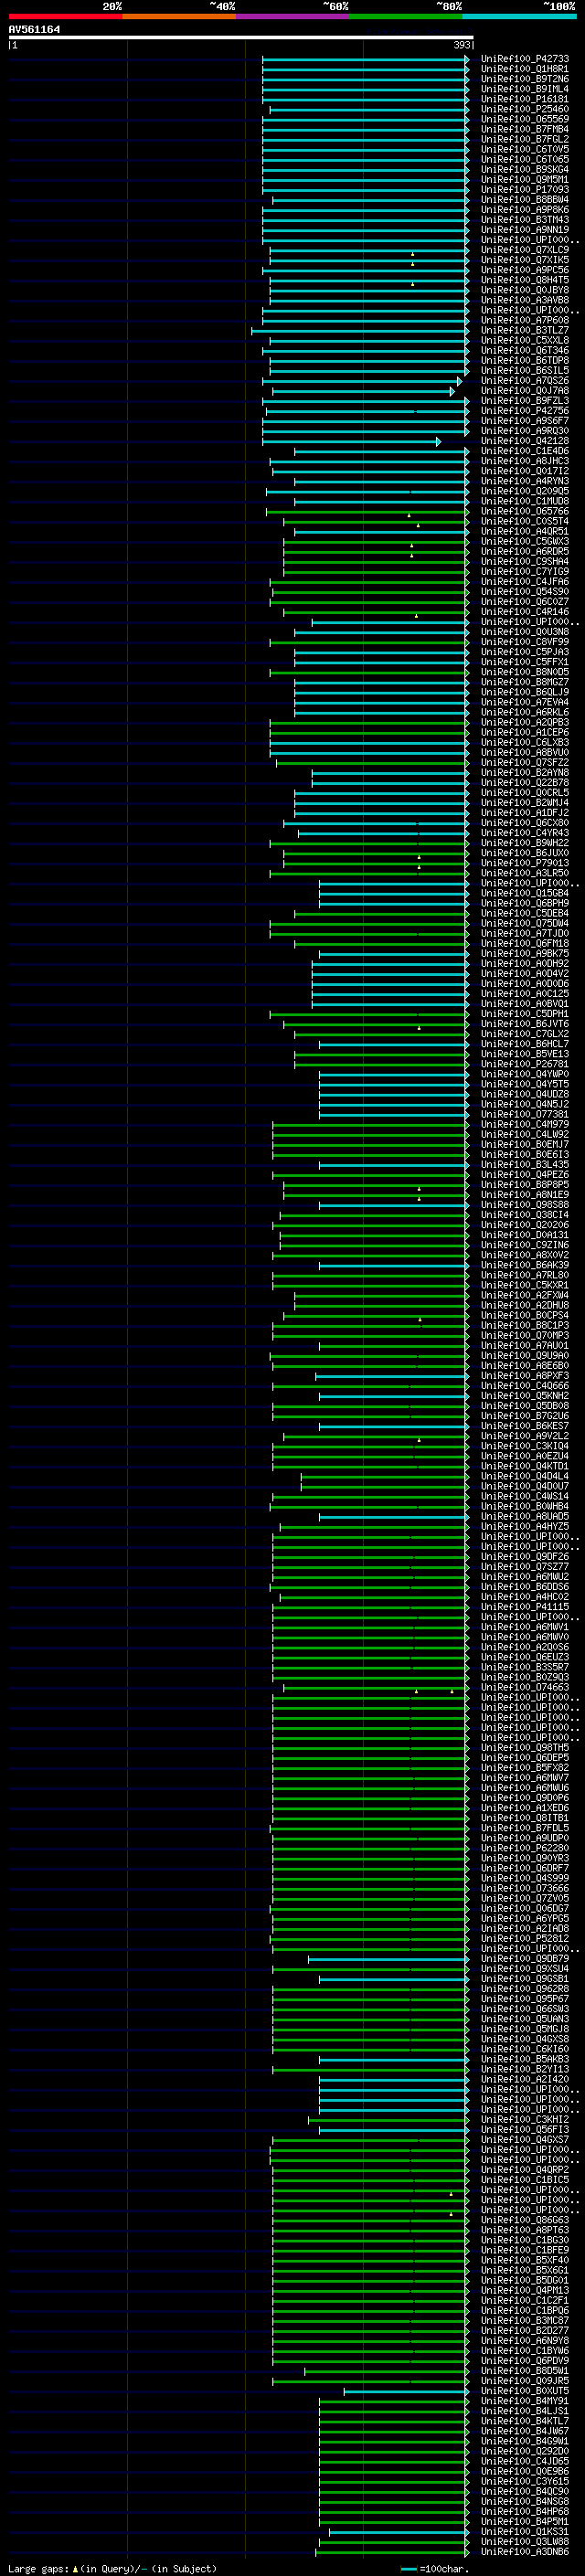585x2576 pixels.
Task: Click the query end position 393
Action: click(x=462, y=45)
